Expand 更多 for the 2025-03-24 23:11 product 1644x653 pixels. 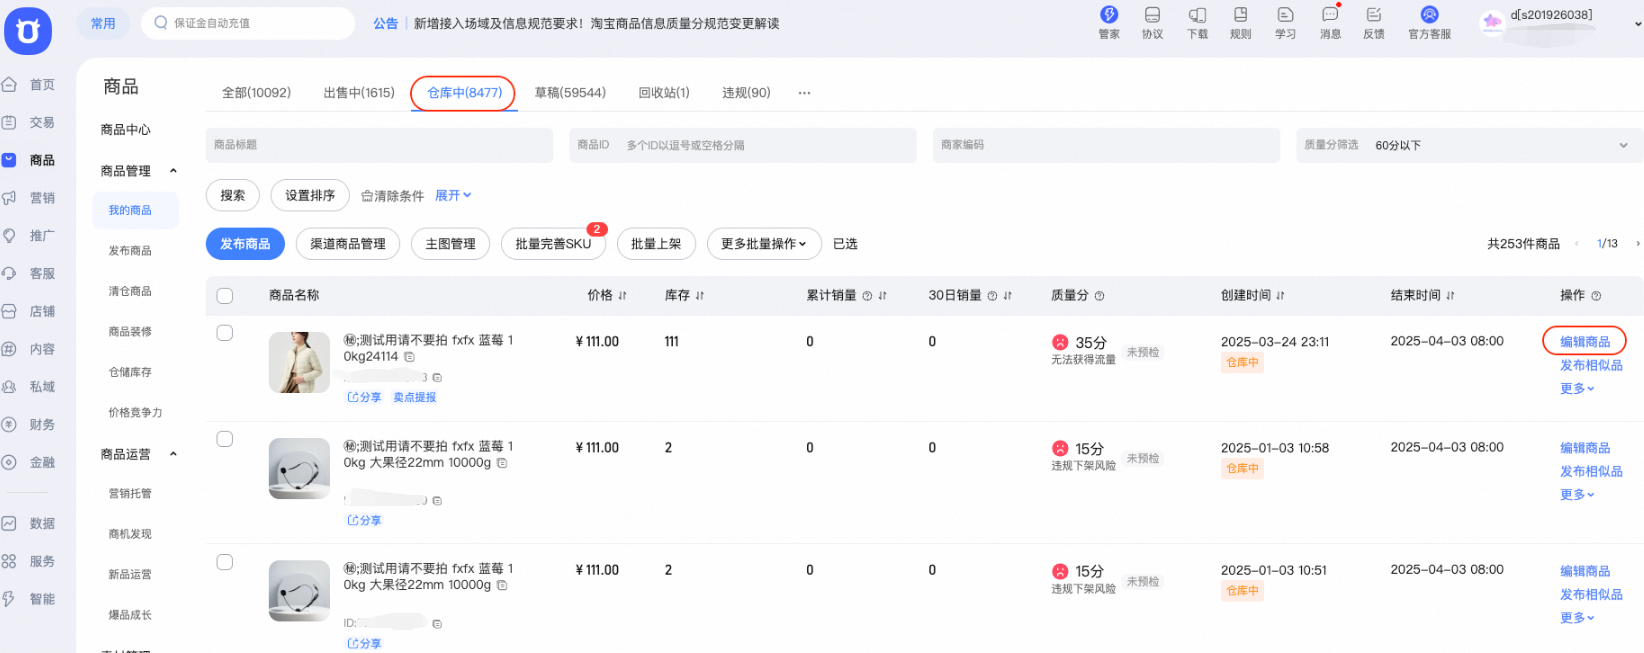point(1577,388)
